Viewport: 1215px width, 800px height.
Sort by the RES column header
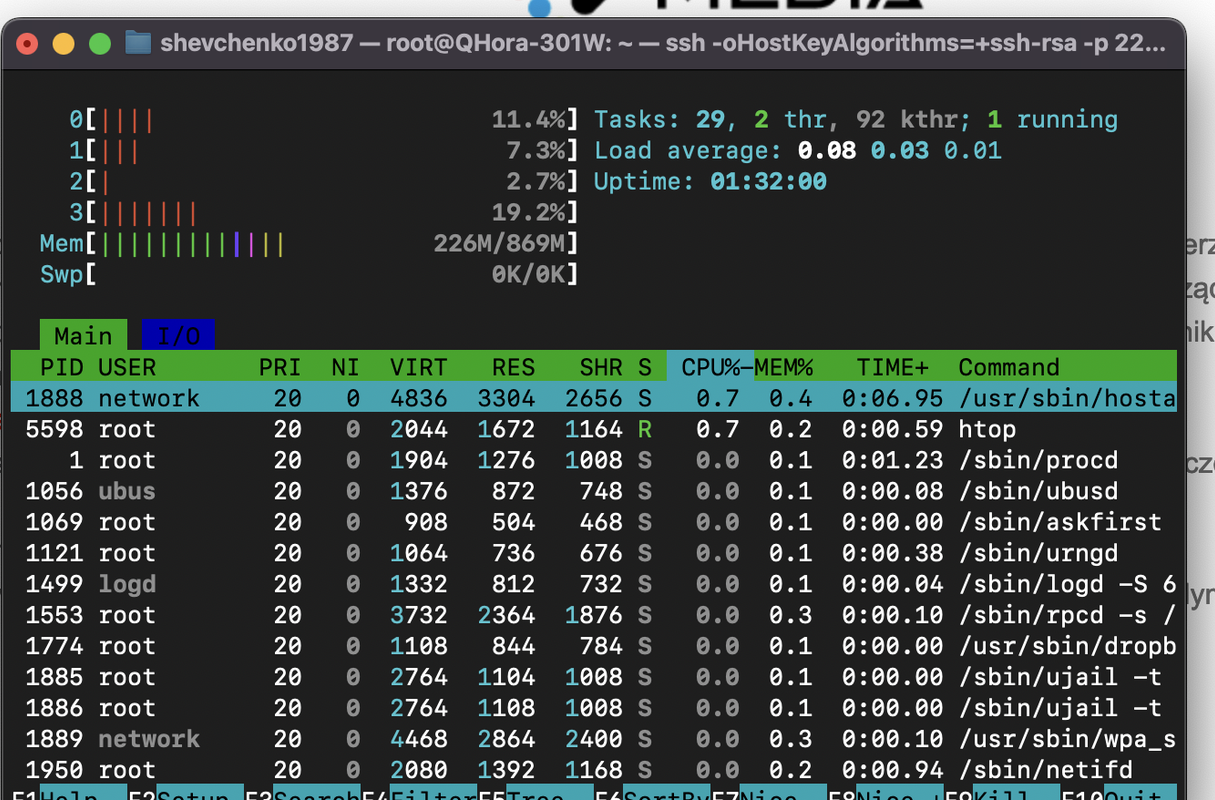[513, 367]
